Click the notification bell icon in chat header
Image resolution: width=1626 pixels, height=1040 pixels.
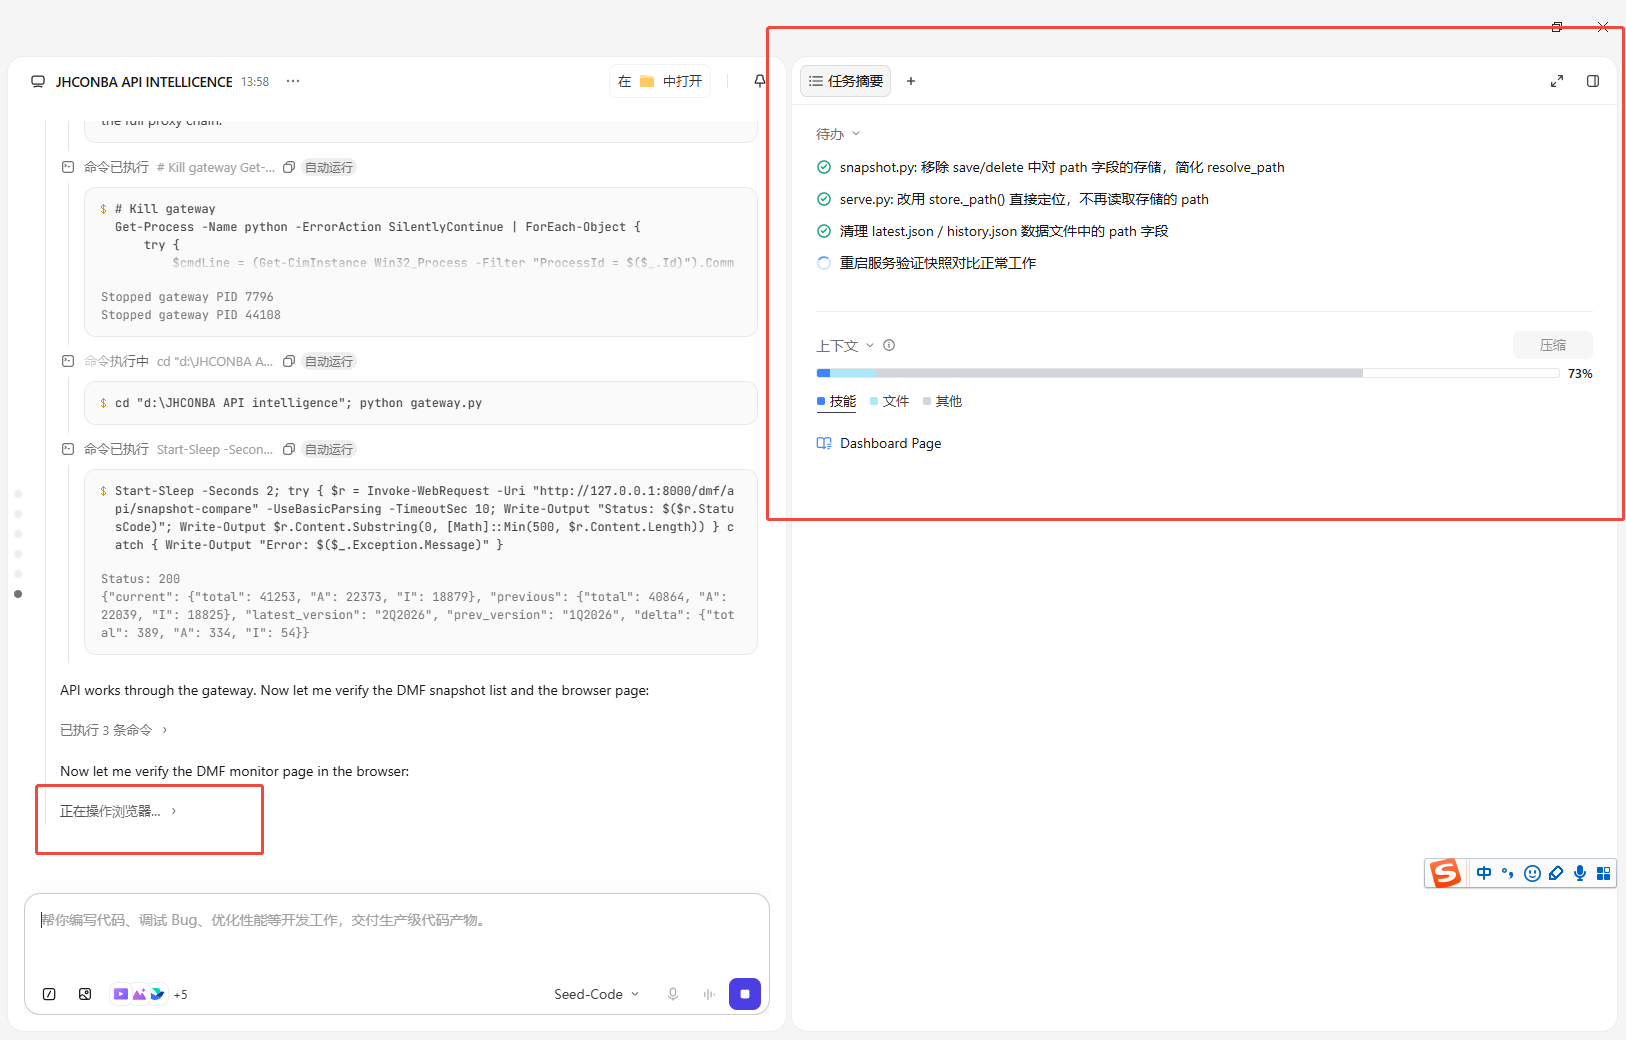point(760,81)
